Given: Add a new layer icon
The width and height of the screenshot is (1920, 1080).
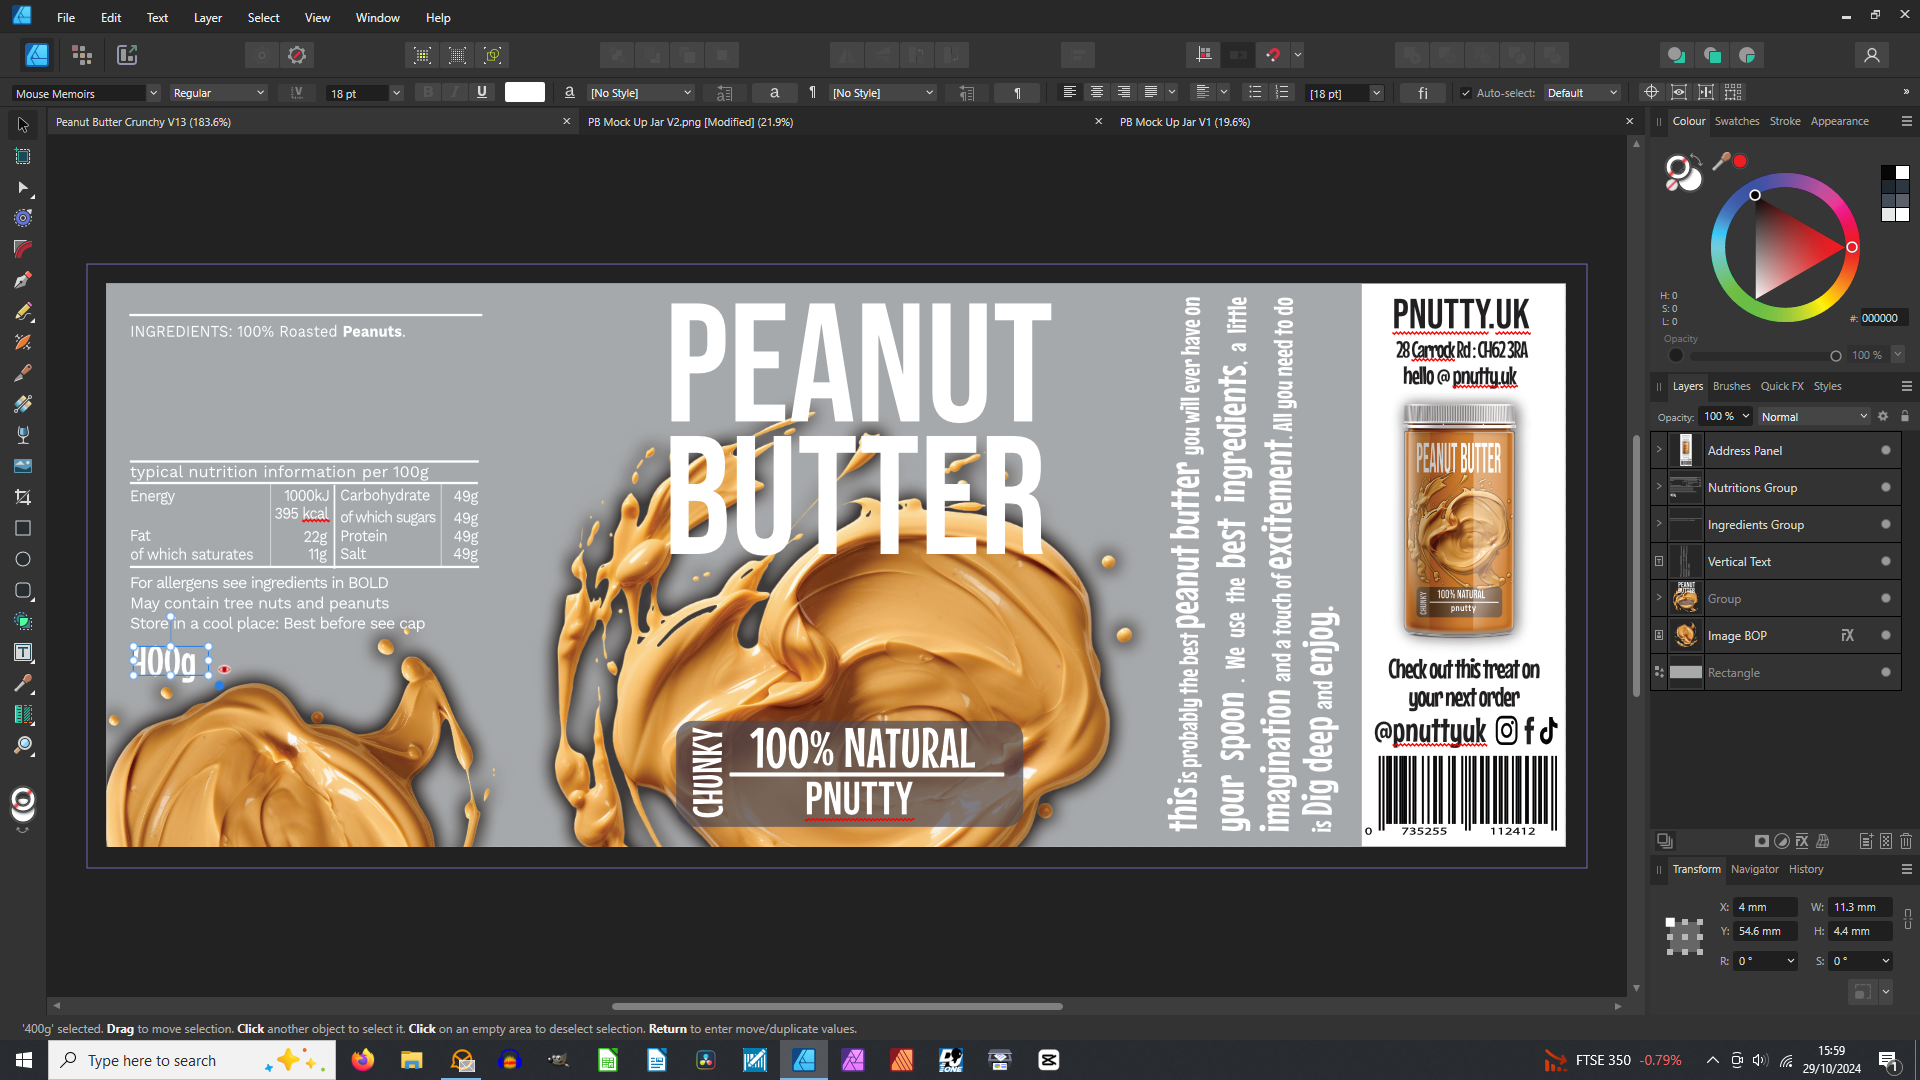Looking at the screenshot, I should (1866, 841).
